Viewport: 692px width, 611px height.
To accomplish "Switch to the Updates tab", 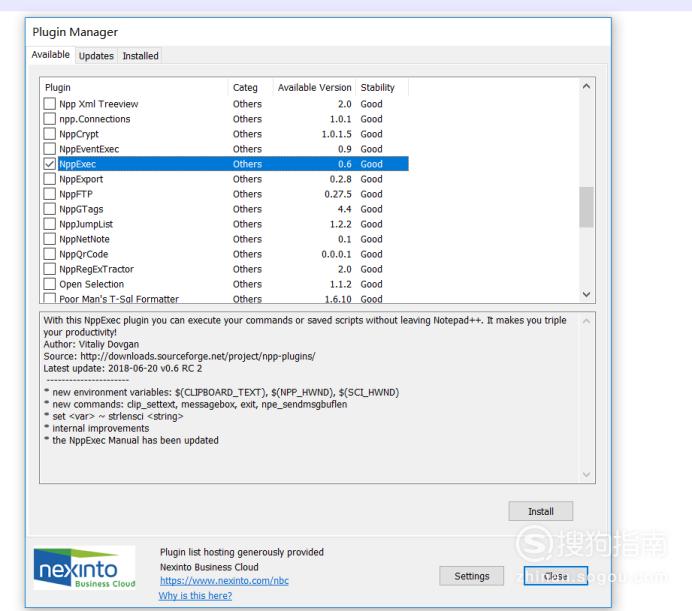I will click(x=96, y=56).
